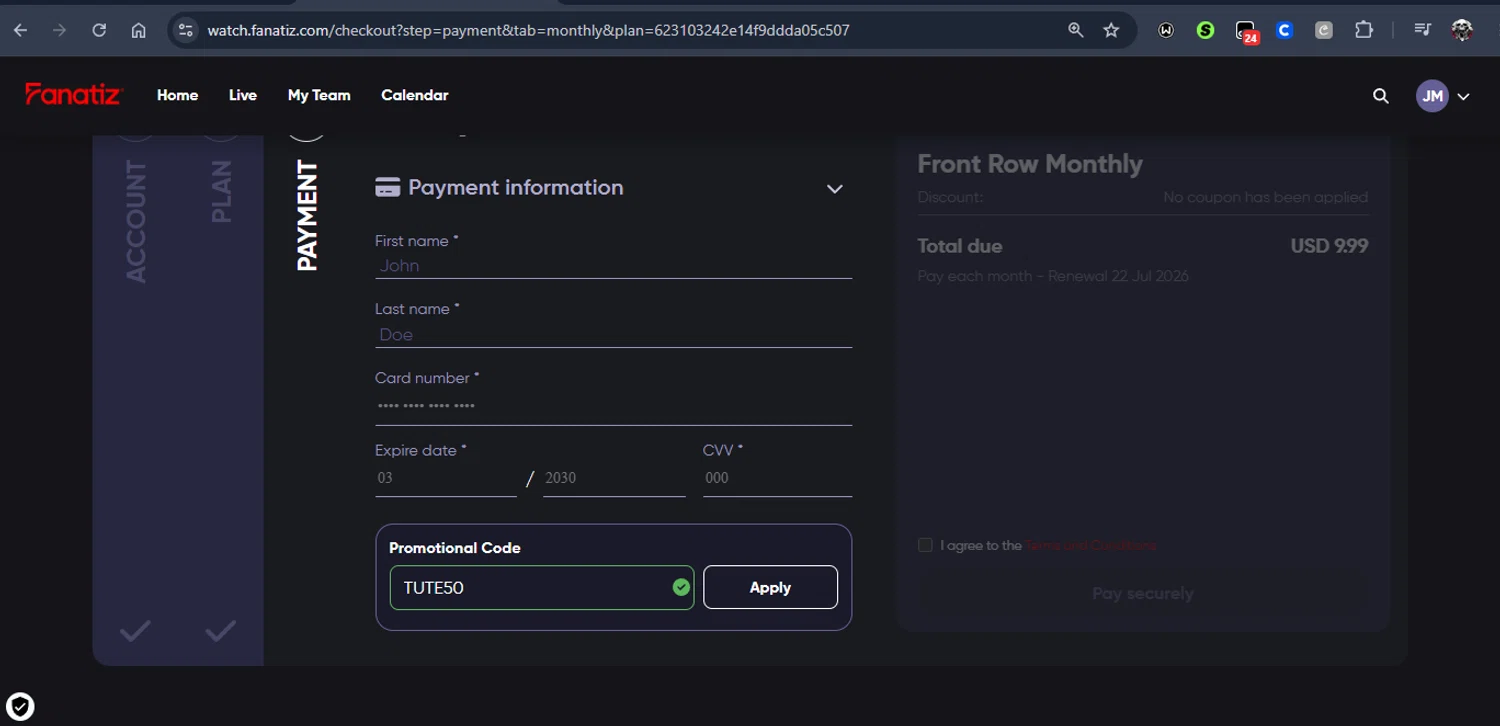Click the expire year field
The height and width of the screenshot is (726, 1500).
coord(614,478)
